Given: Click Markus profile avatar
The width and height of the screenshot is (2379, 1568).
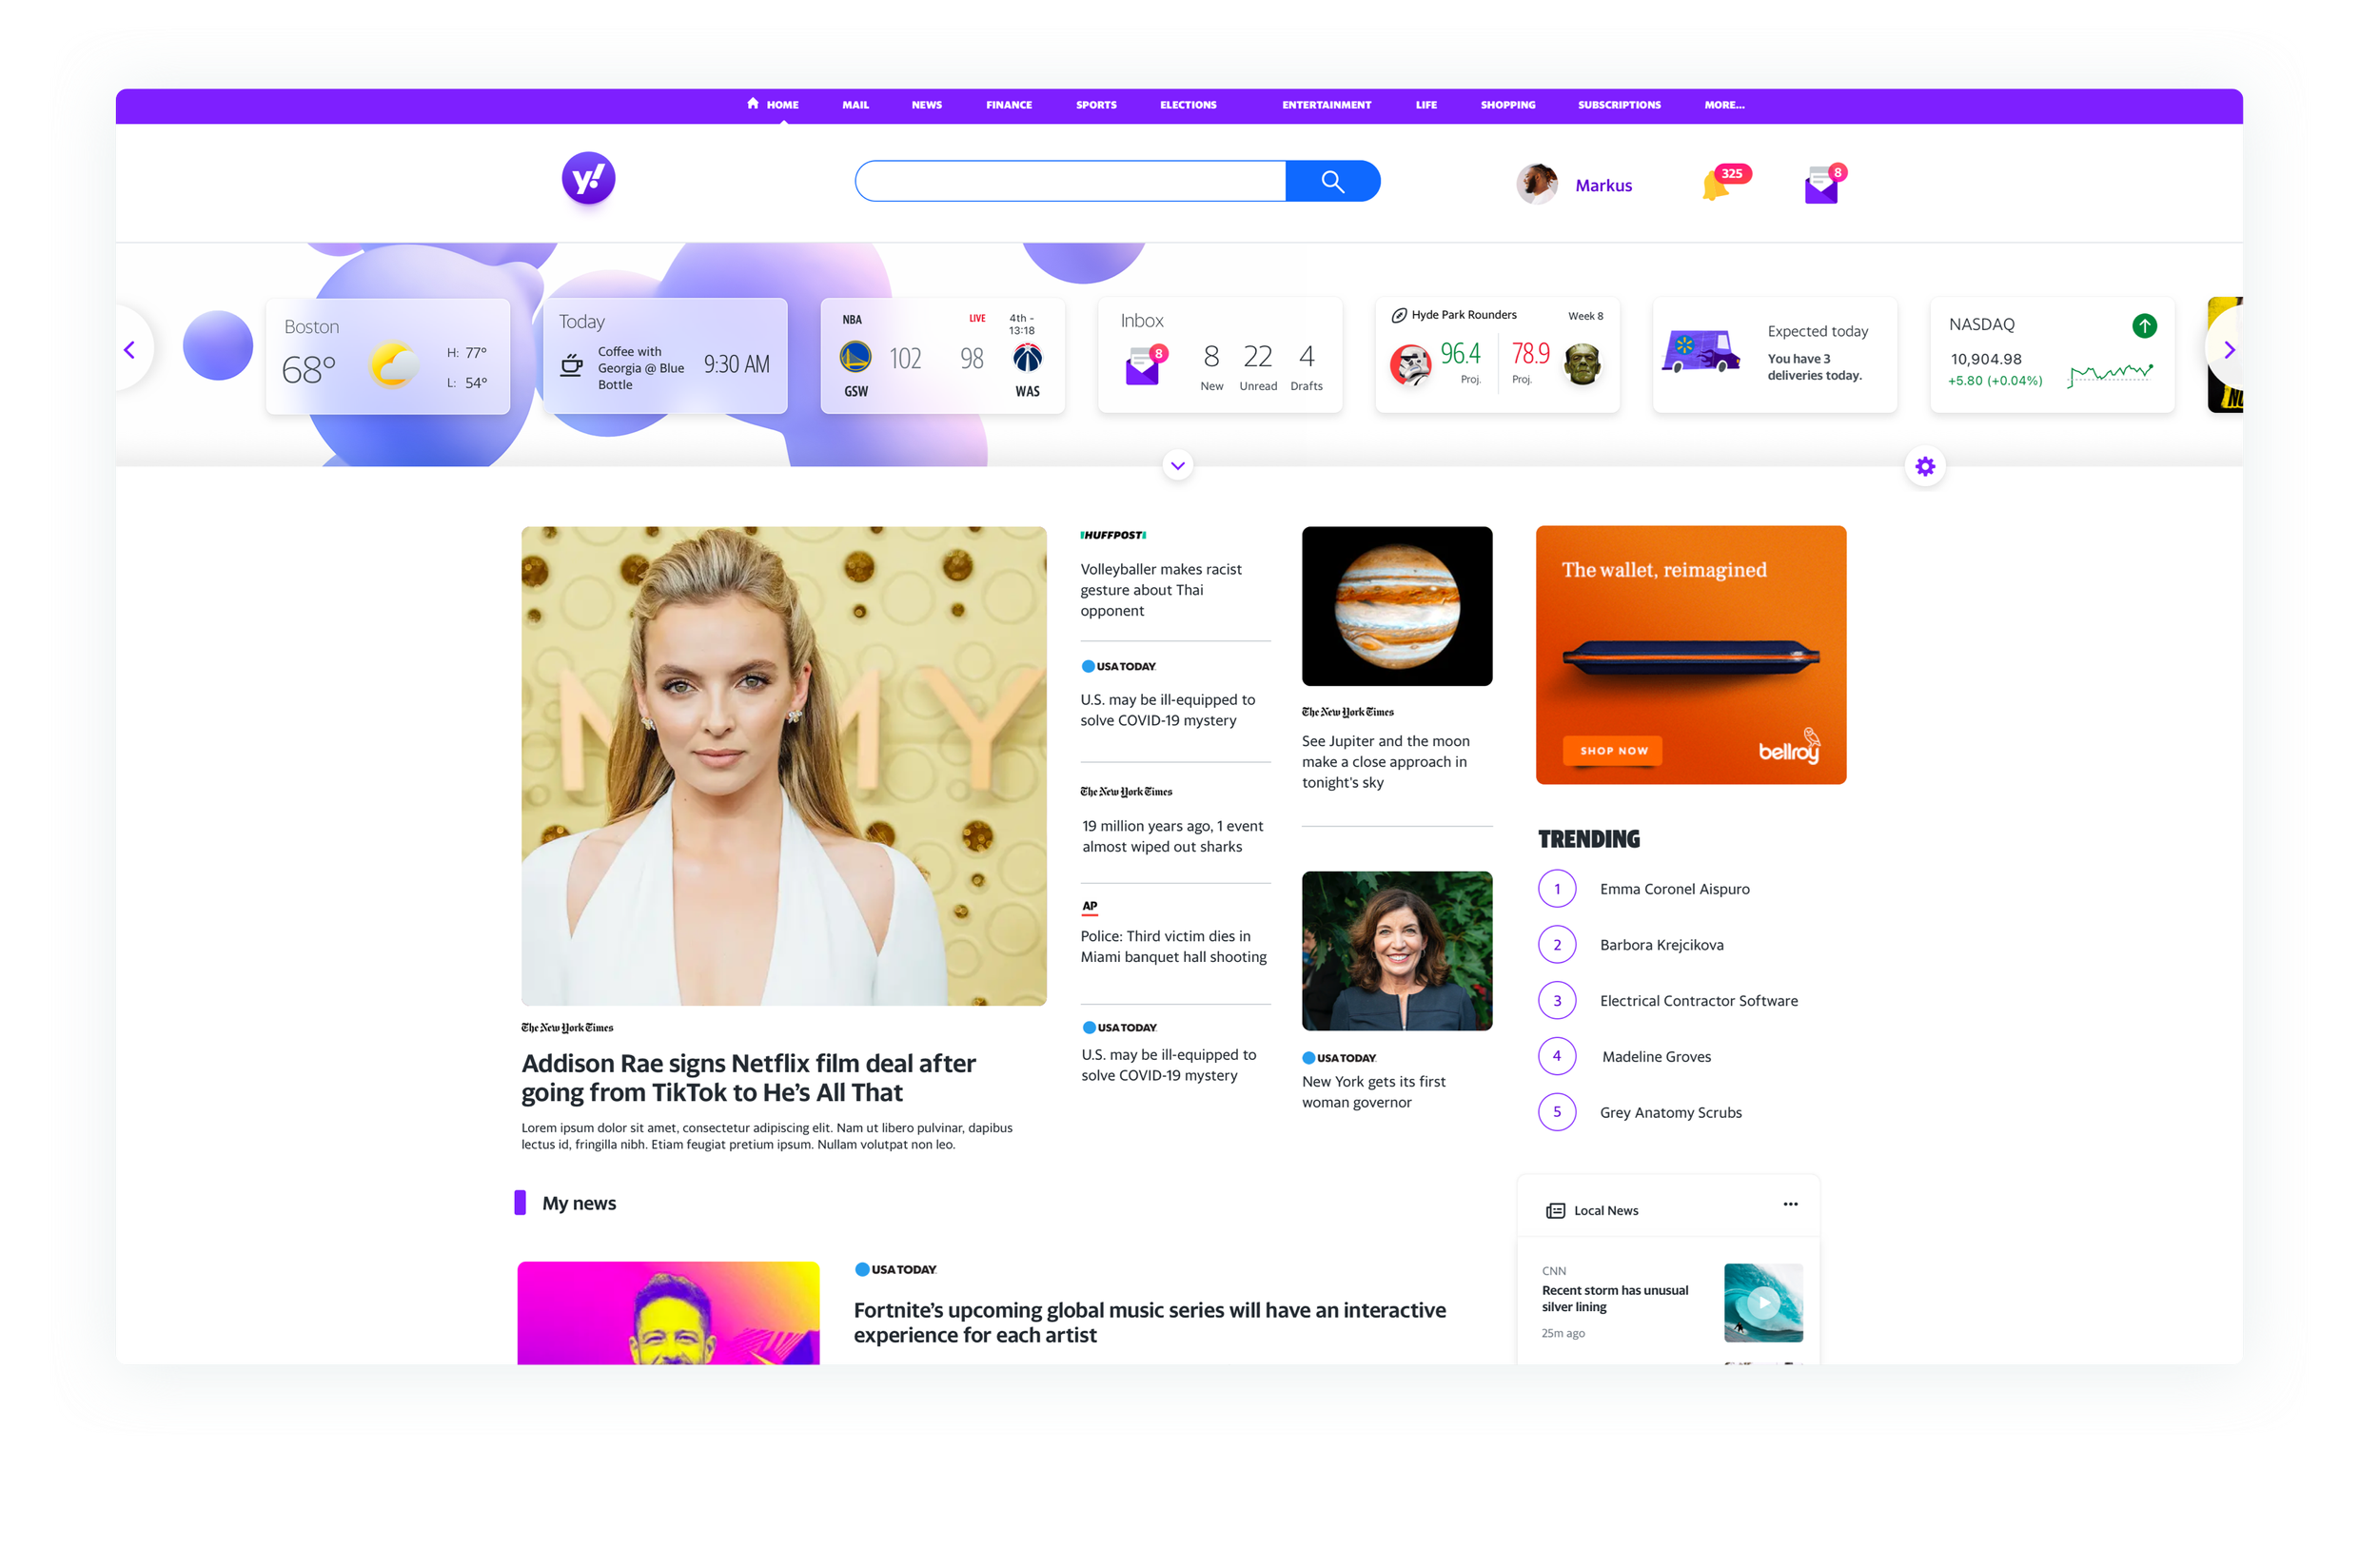Looking at the screenshot, I should (1536, 185).
